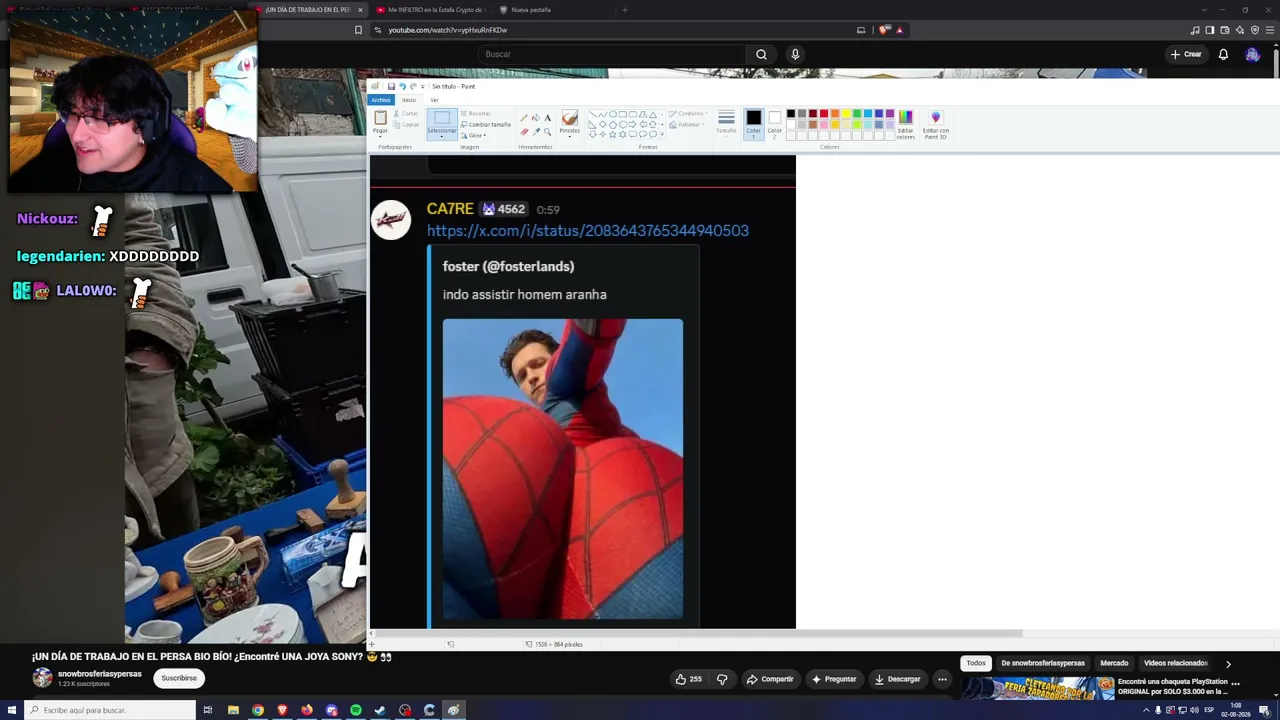Open the x.com status link in image
This screenshot has width=1280, height=720.
point(588,231)
